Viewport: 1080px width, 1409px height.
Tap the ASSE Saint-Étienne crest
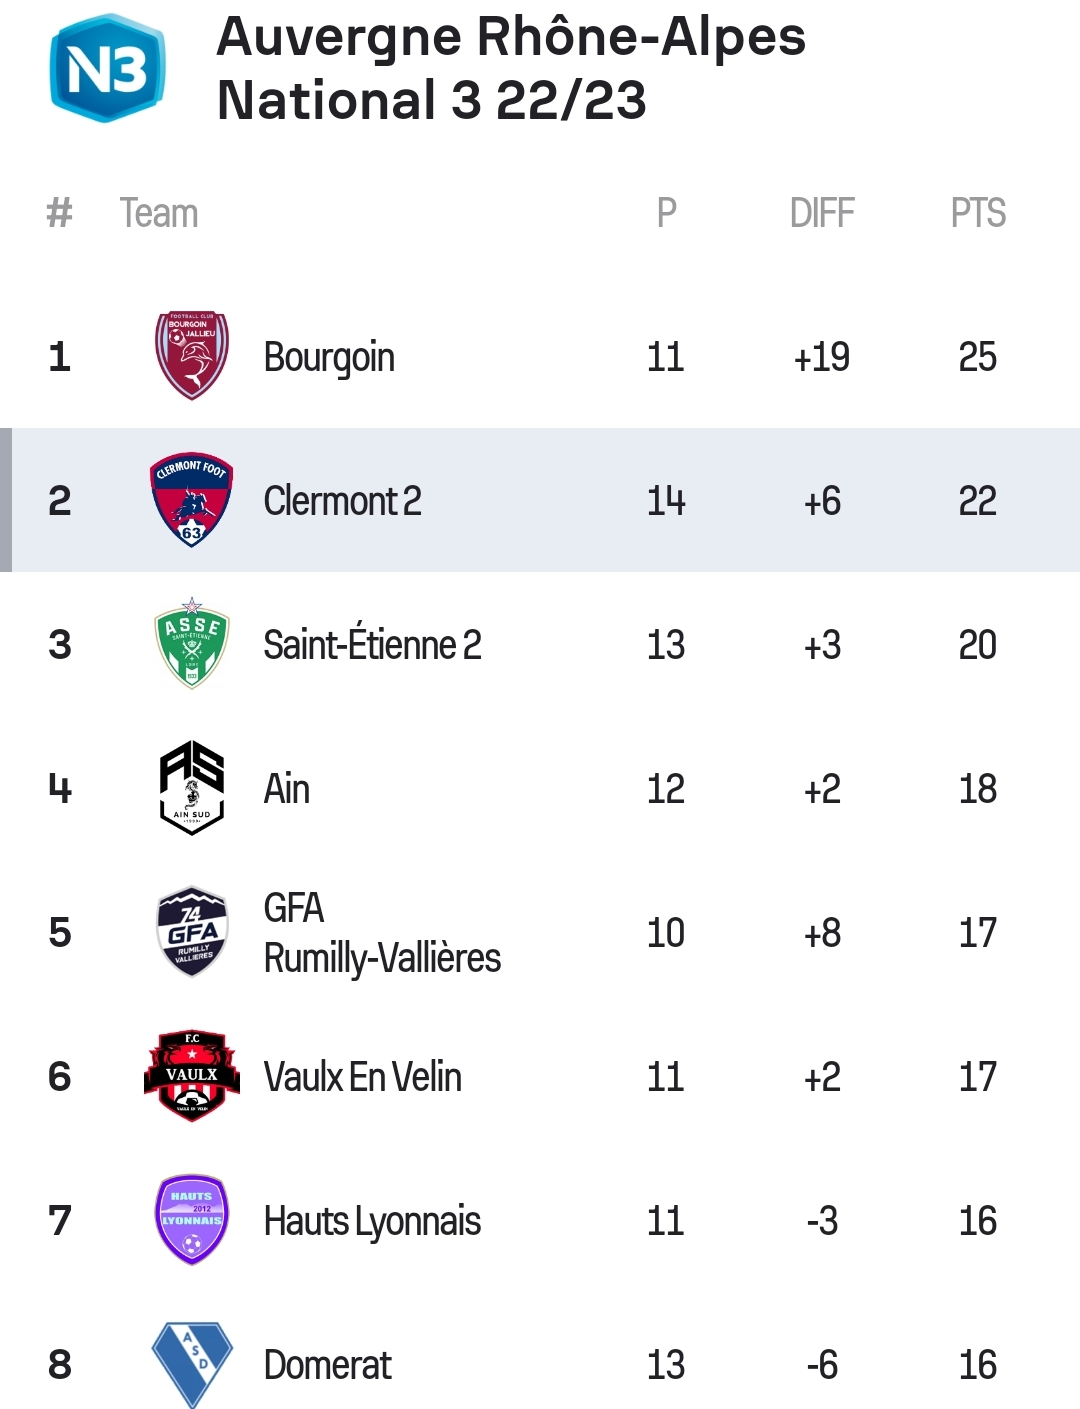[192, 644]
